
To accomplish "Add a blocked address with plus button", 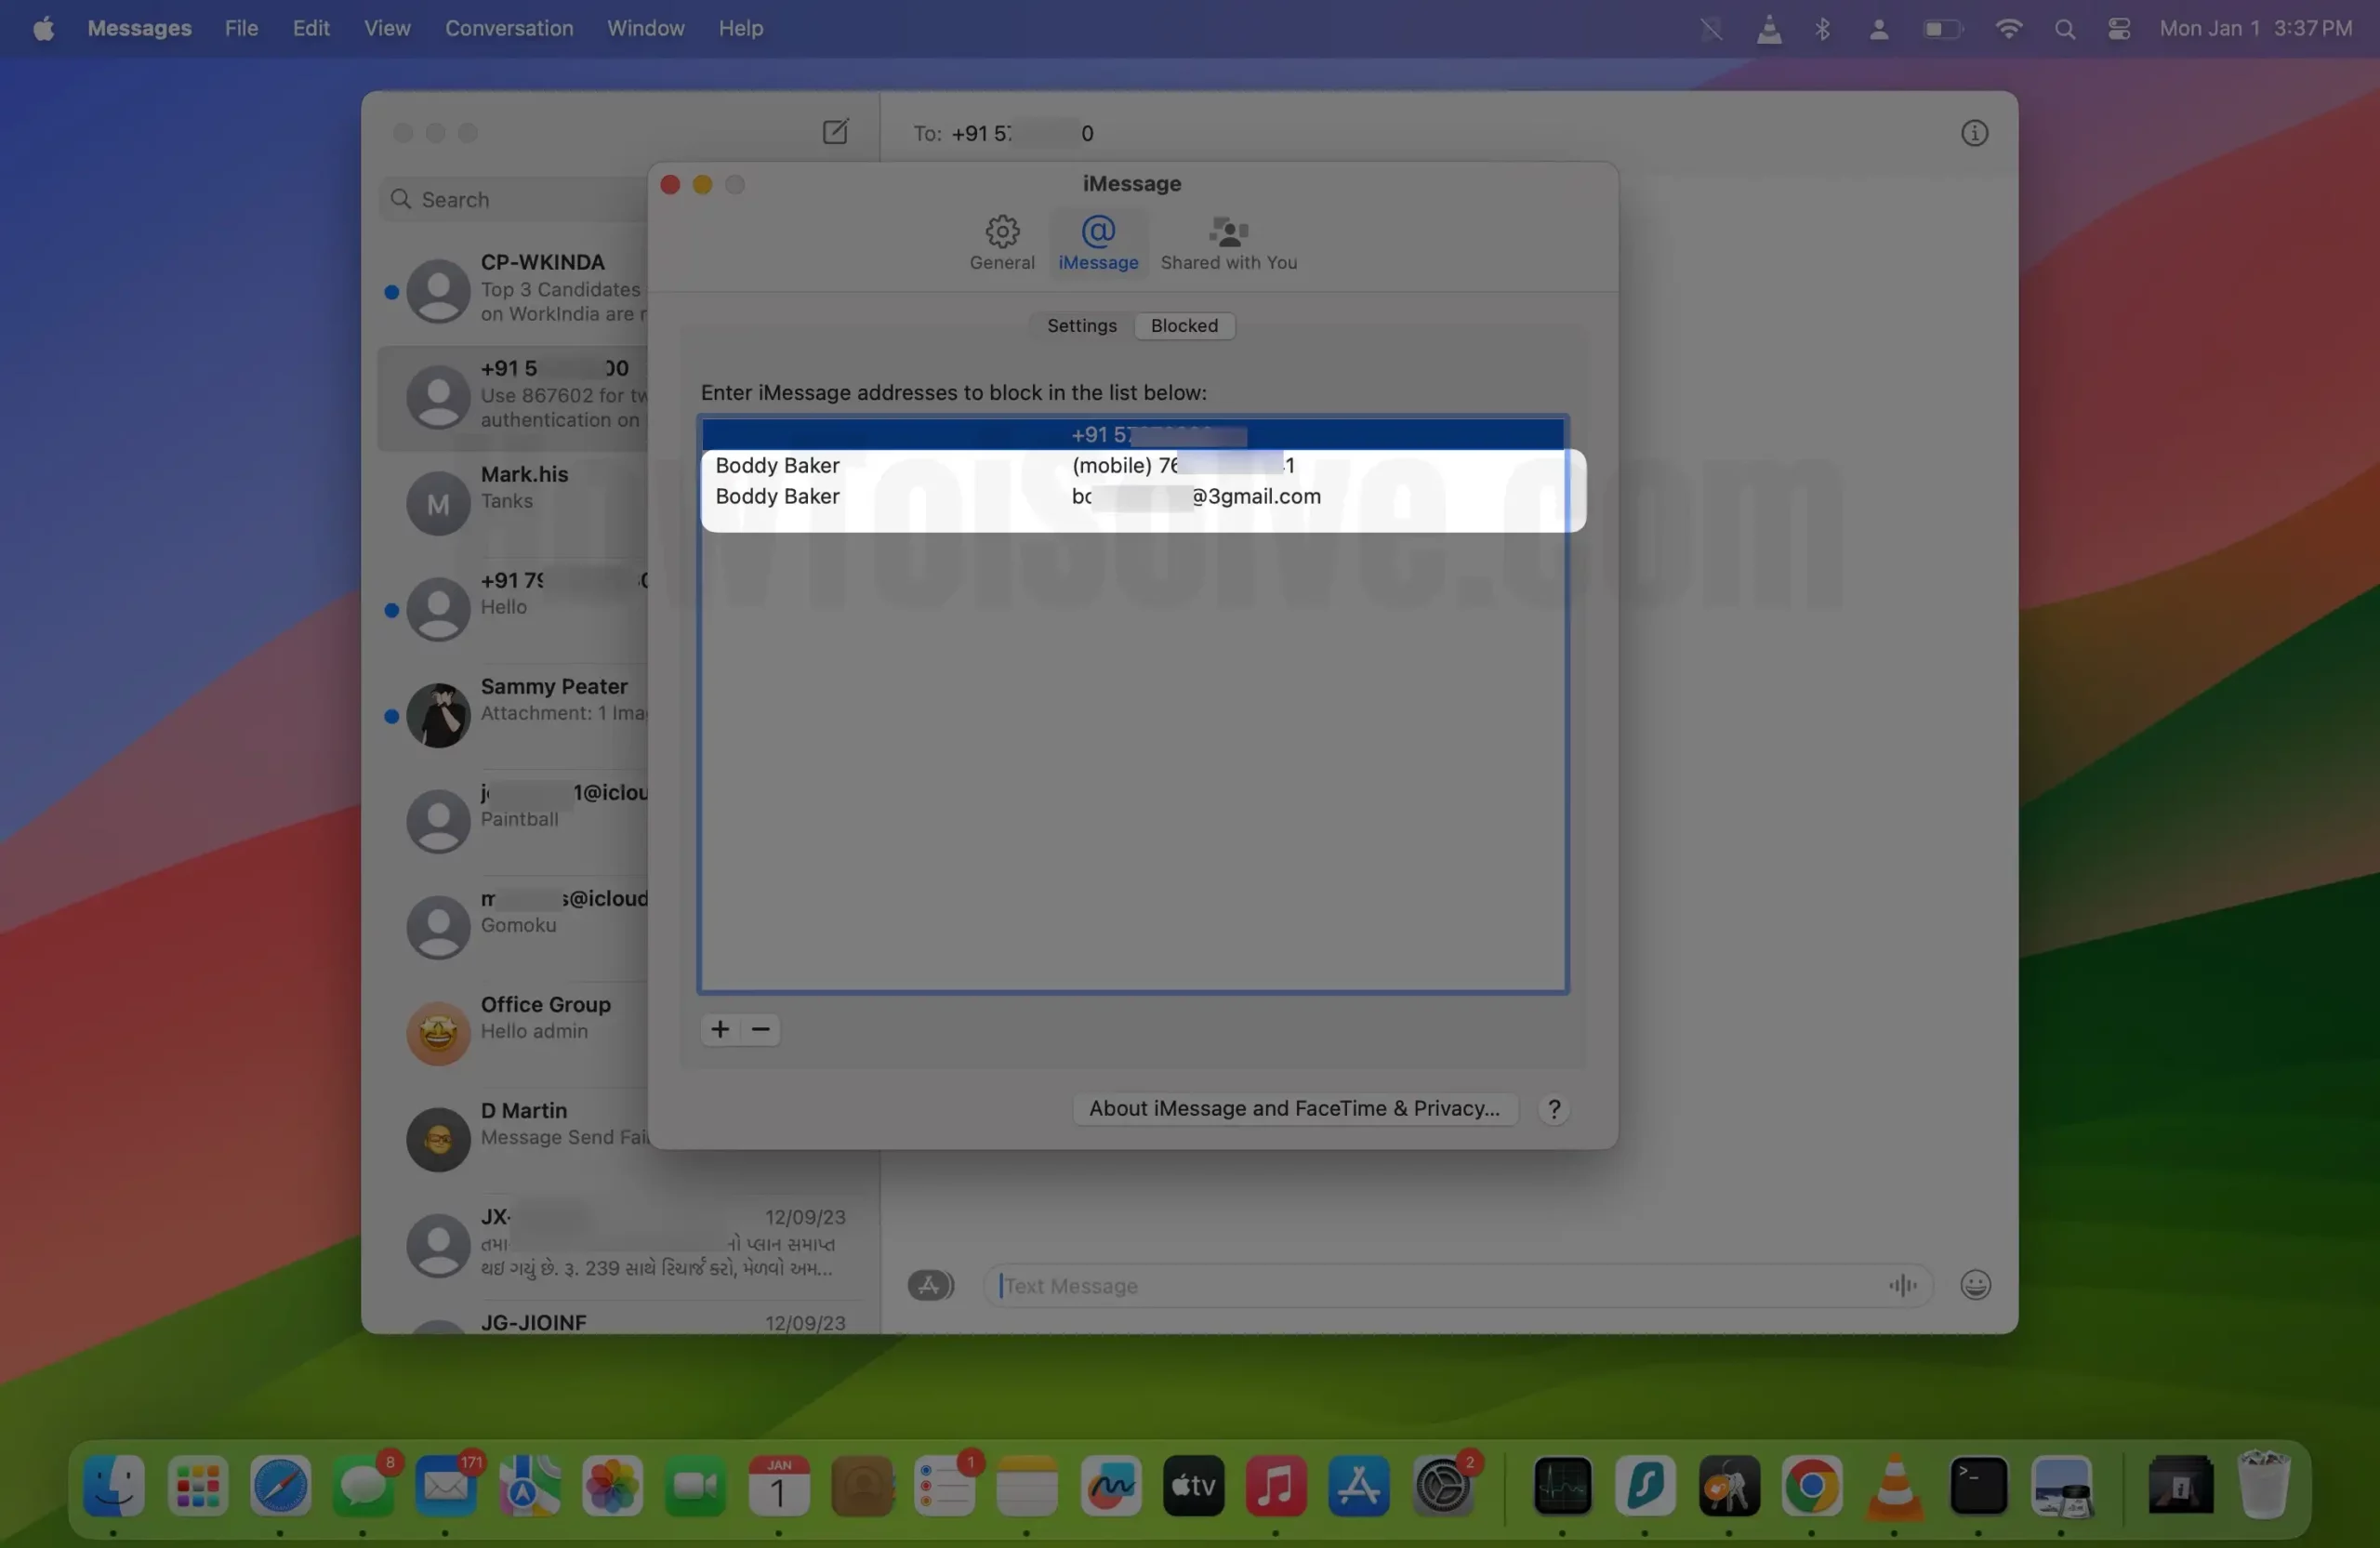I will [x=719, y=1029].
